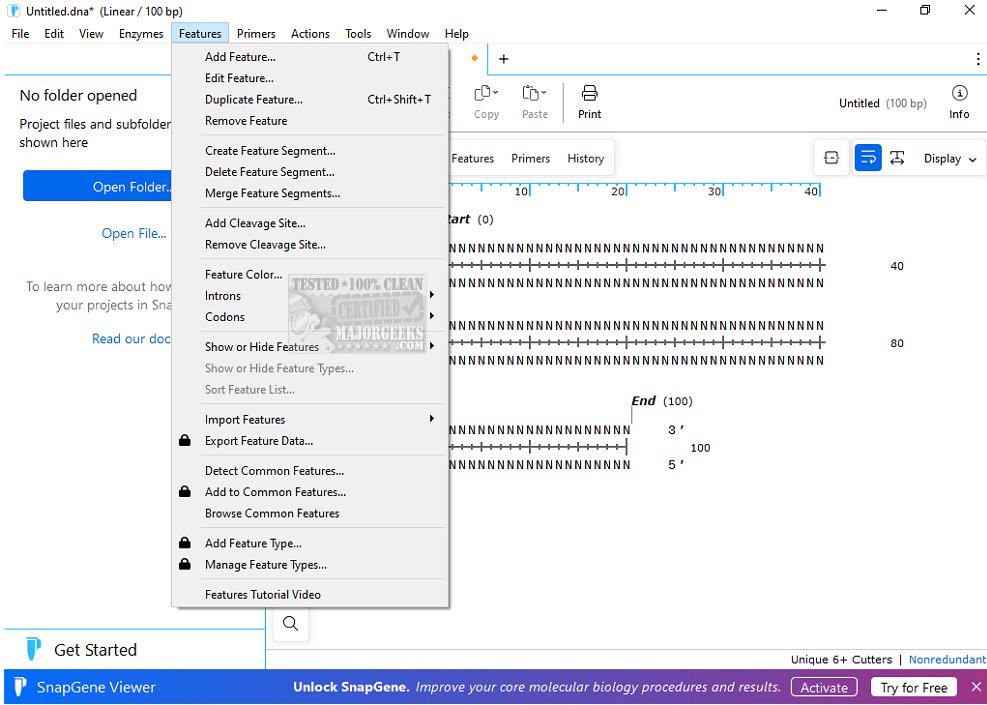Choose Merge Feature Segments

pyautogui.click(x=310, y=193)
